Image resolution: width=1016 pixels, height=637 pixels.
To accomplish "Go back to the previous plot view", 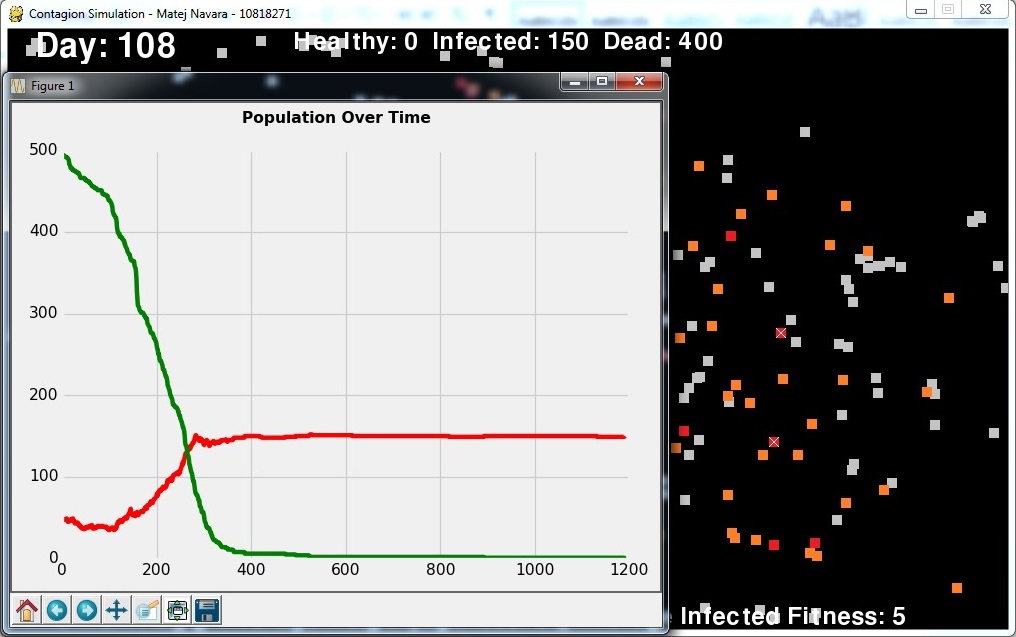I will [57, 610].
